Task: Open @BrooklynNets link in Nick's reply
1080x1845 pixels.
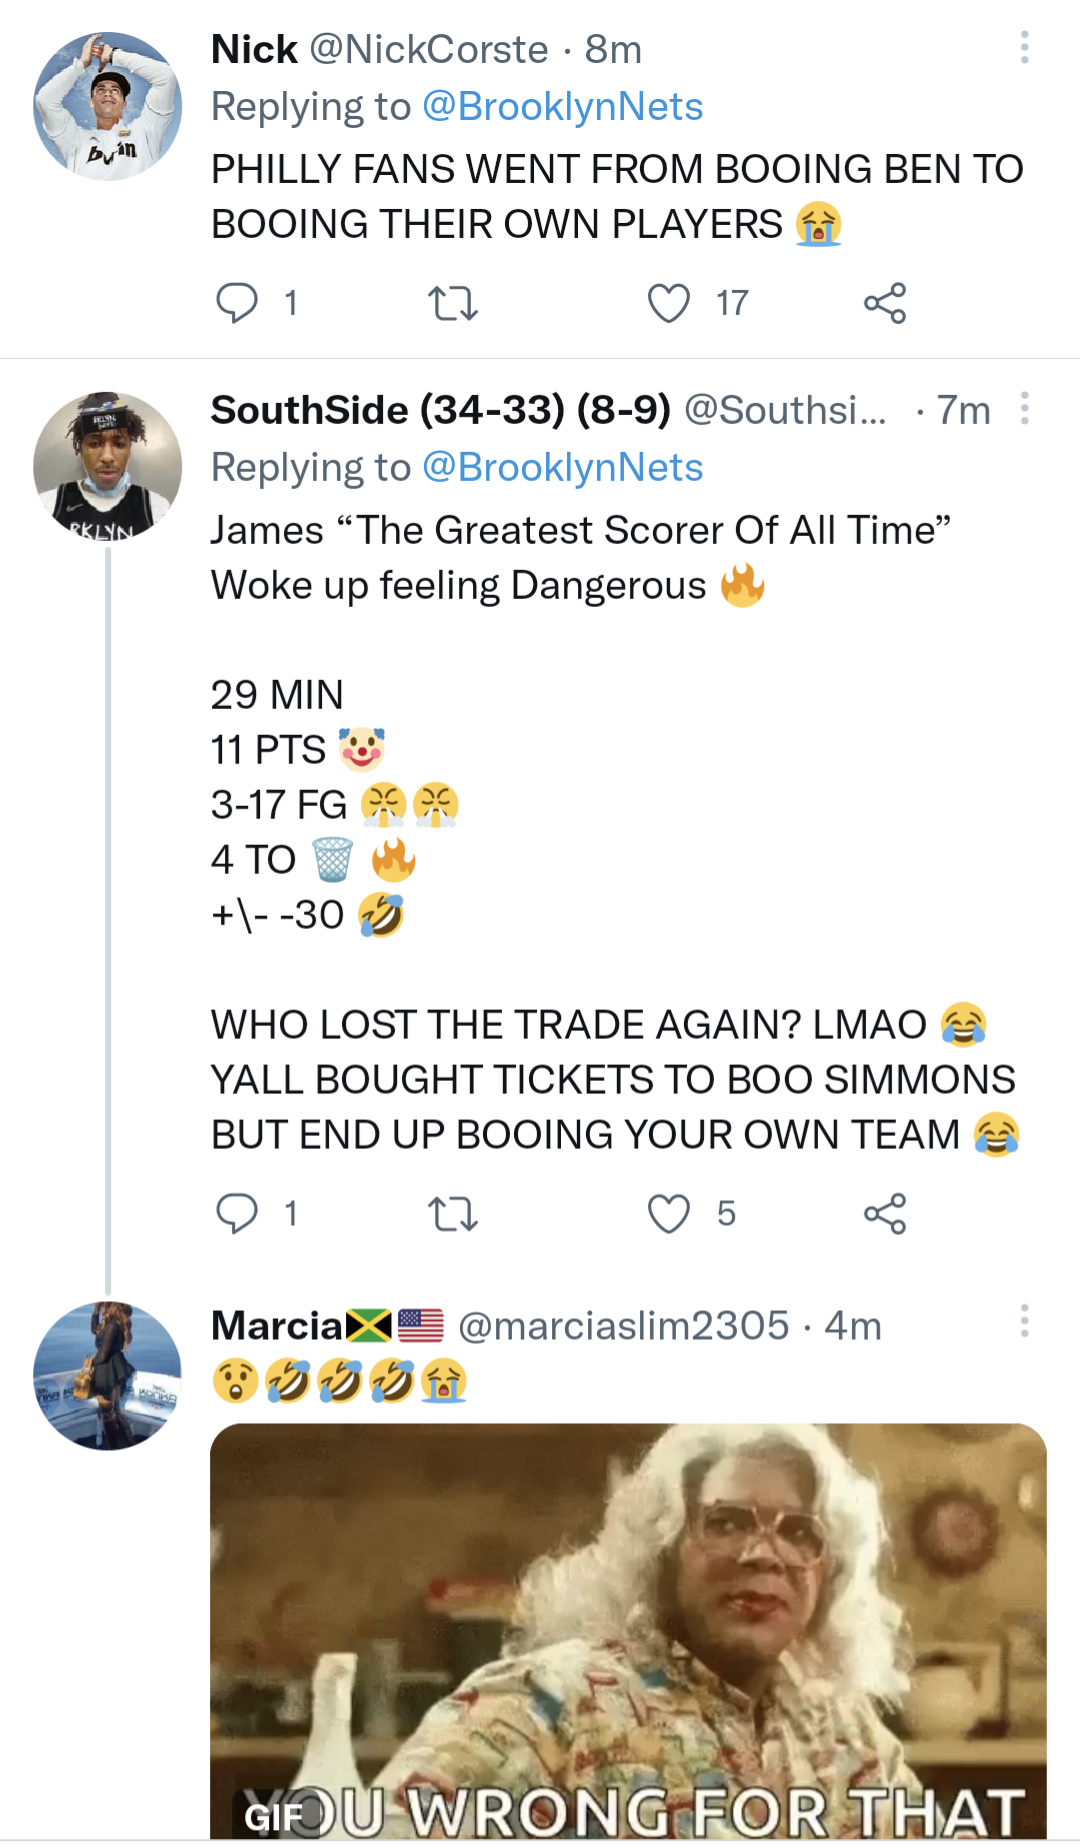Action: point(562,107)
